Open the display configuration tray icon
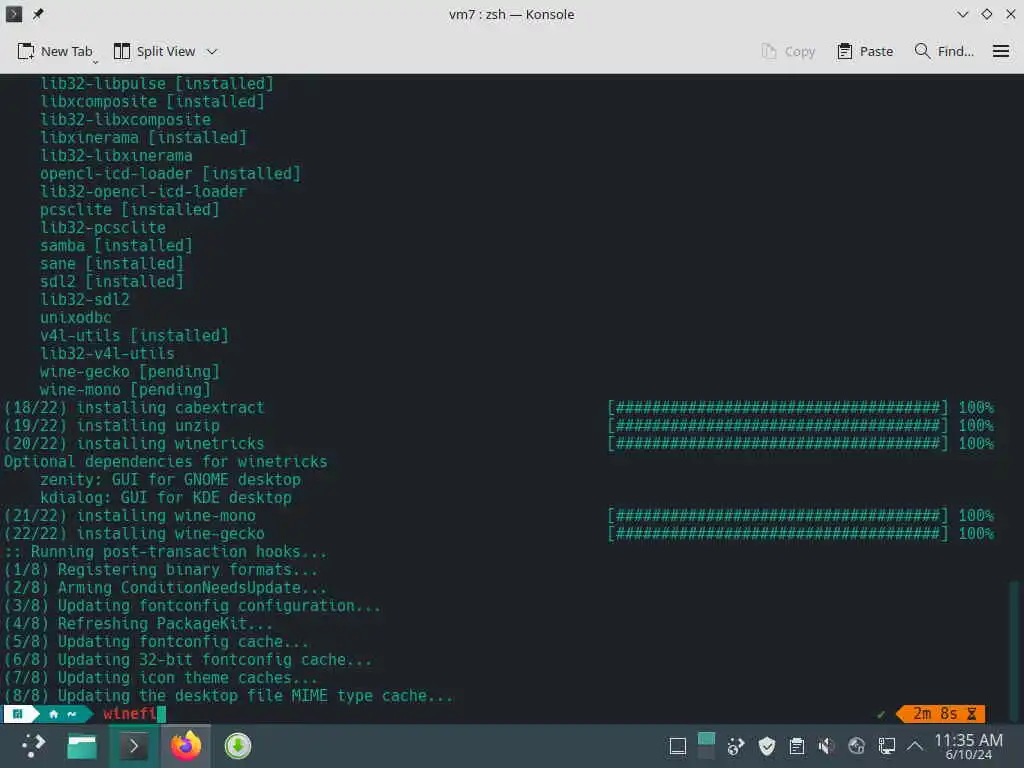 (x=886, y=746)
